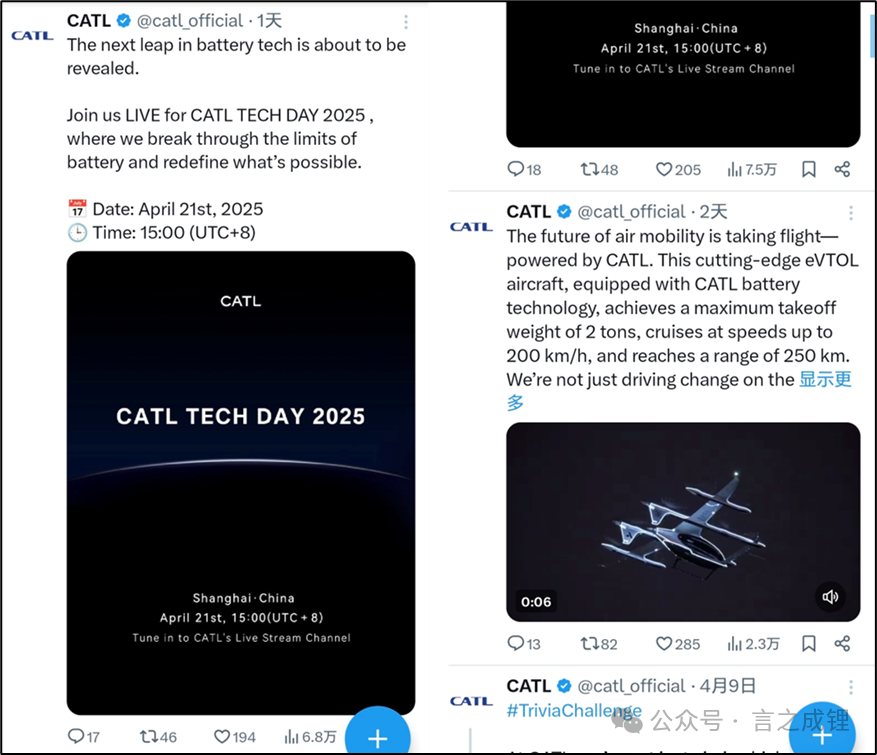Image resolution: width=877 pixels, height=755 pixels.
Task: Like the top-right tweet with 205 likes
Action: click(x=677, y=169)
